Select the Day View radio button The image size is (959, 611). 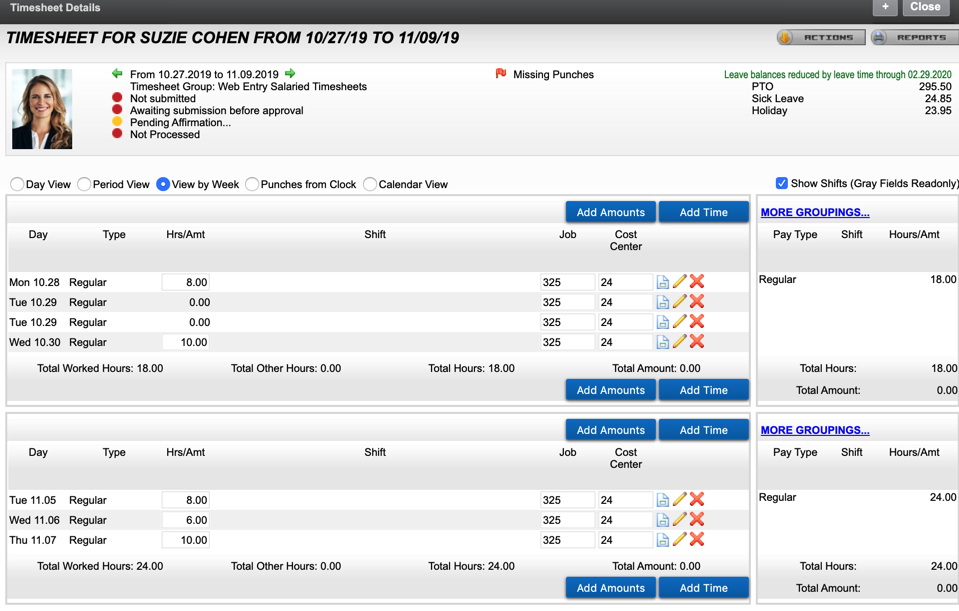coord(17,184)
